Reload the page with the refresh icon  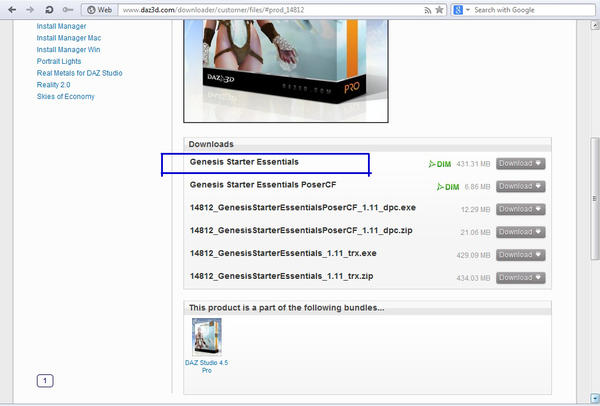coord(49,10)
